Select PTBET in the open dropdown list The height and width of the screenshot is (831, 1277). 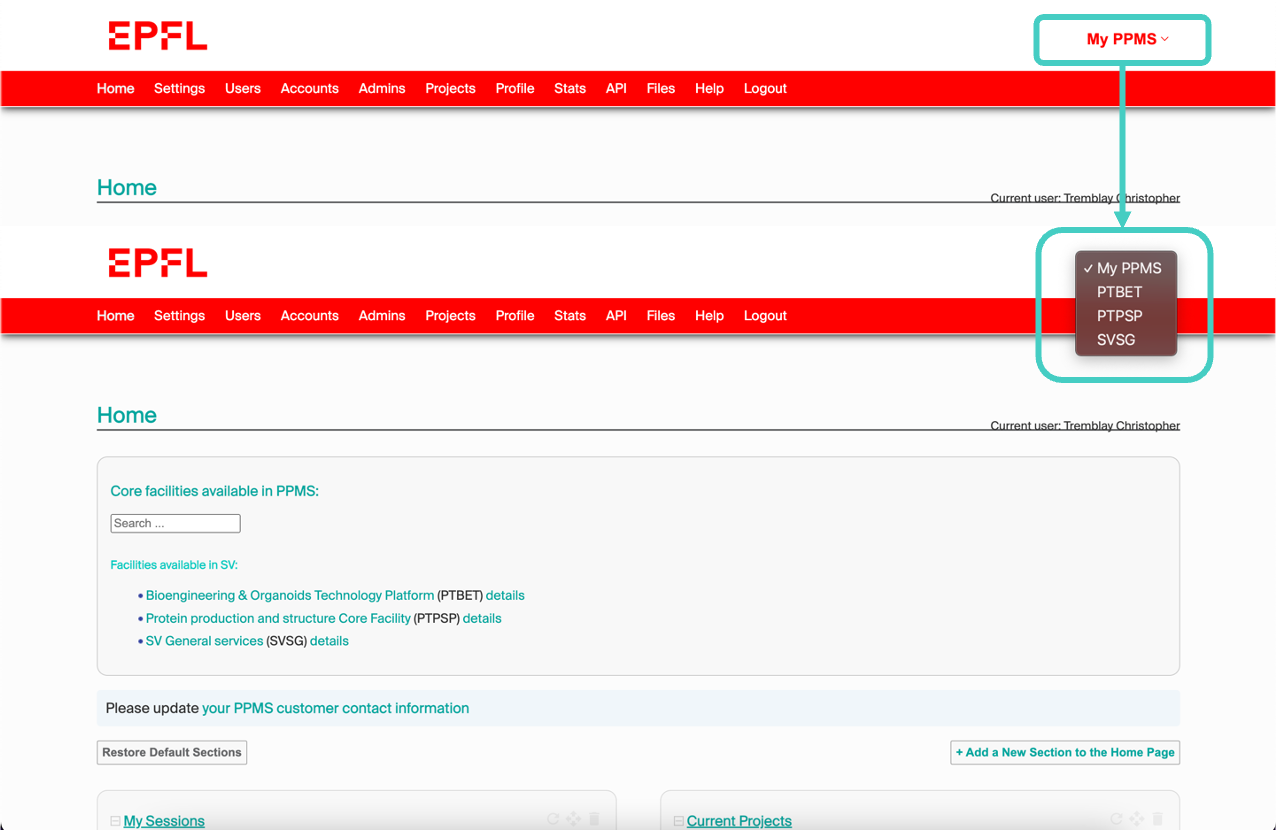[1119, 292]
